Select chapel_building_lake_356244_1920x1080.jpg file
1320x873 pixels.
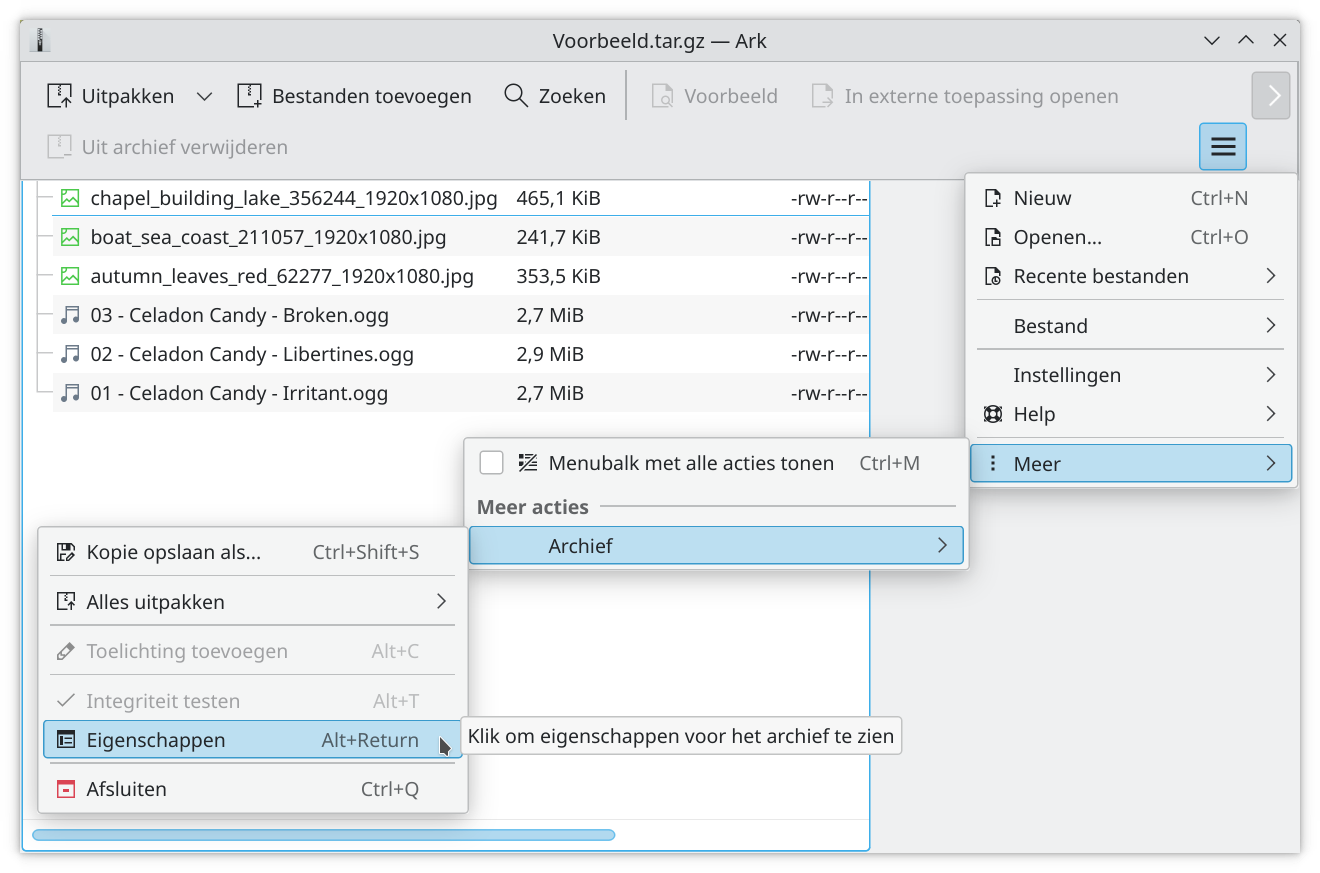[x=294, y=198]
